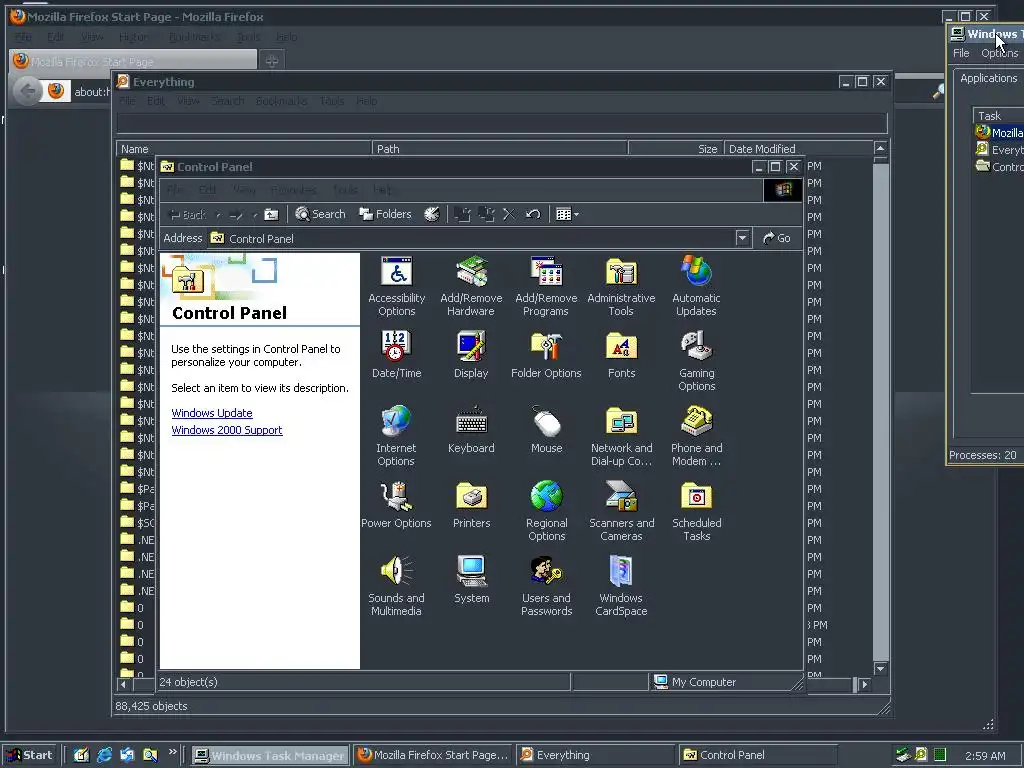Open Fonts folder icon
Image resolution: width=1024 pixels, height=768 pixels.
tap(621, 355)
